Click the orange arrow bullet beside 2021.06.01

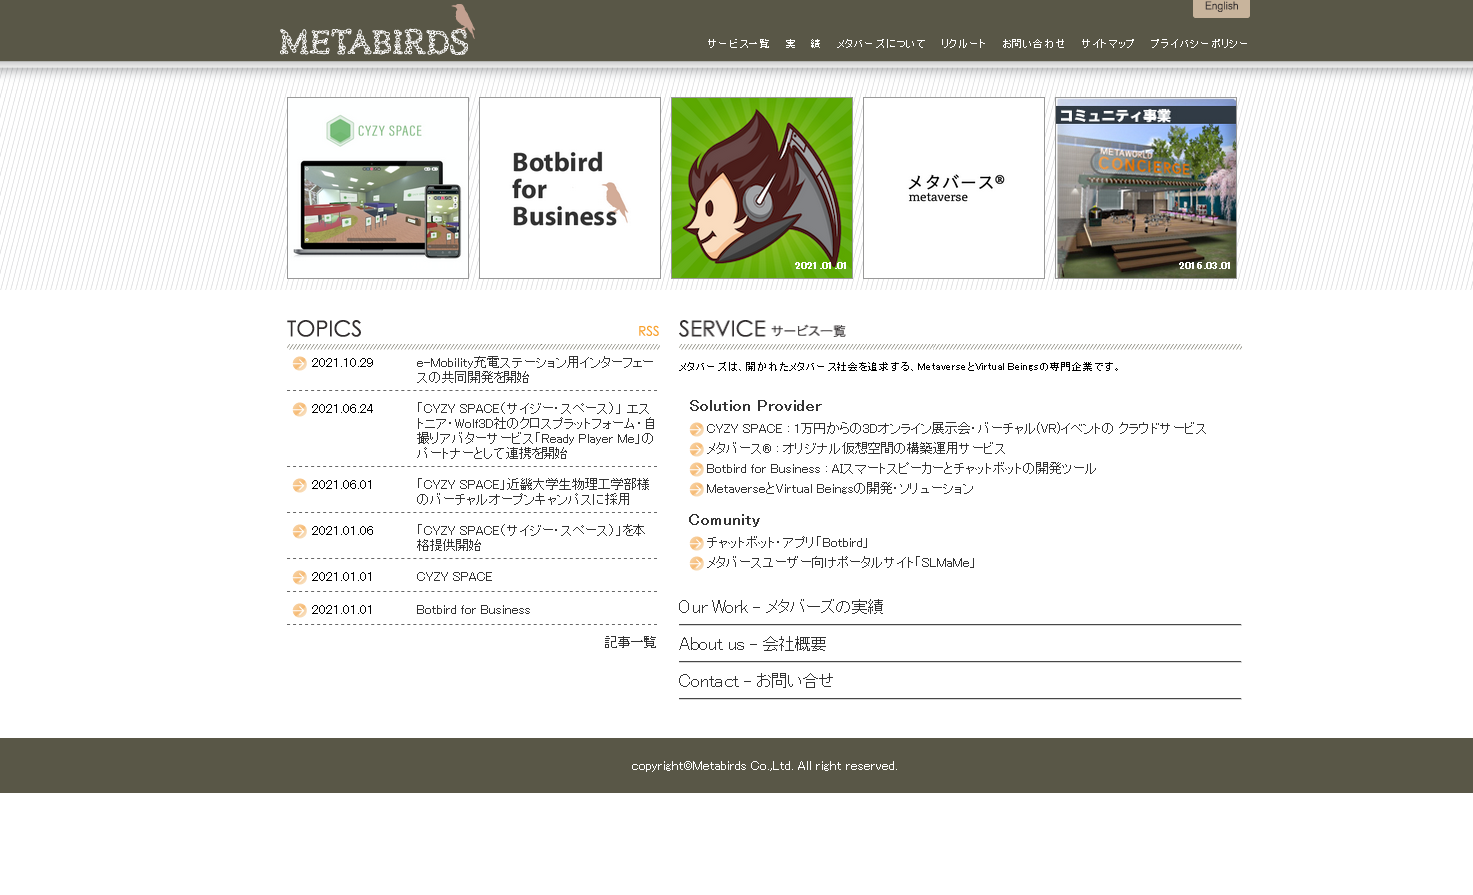coord(299,485)
